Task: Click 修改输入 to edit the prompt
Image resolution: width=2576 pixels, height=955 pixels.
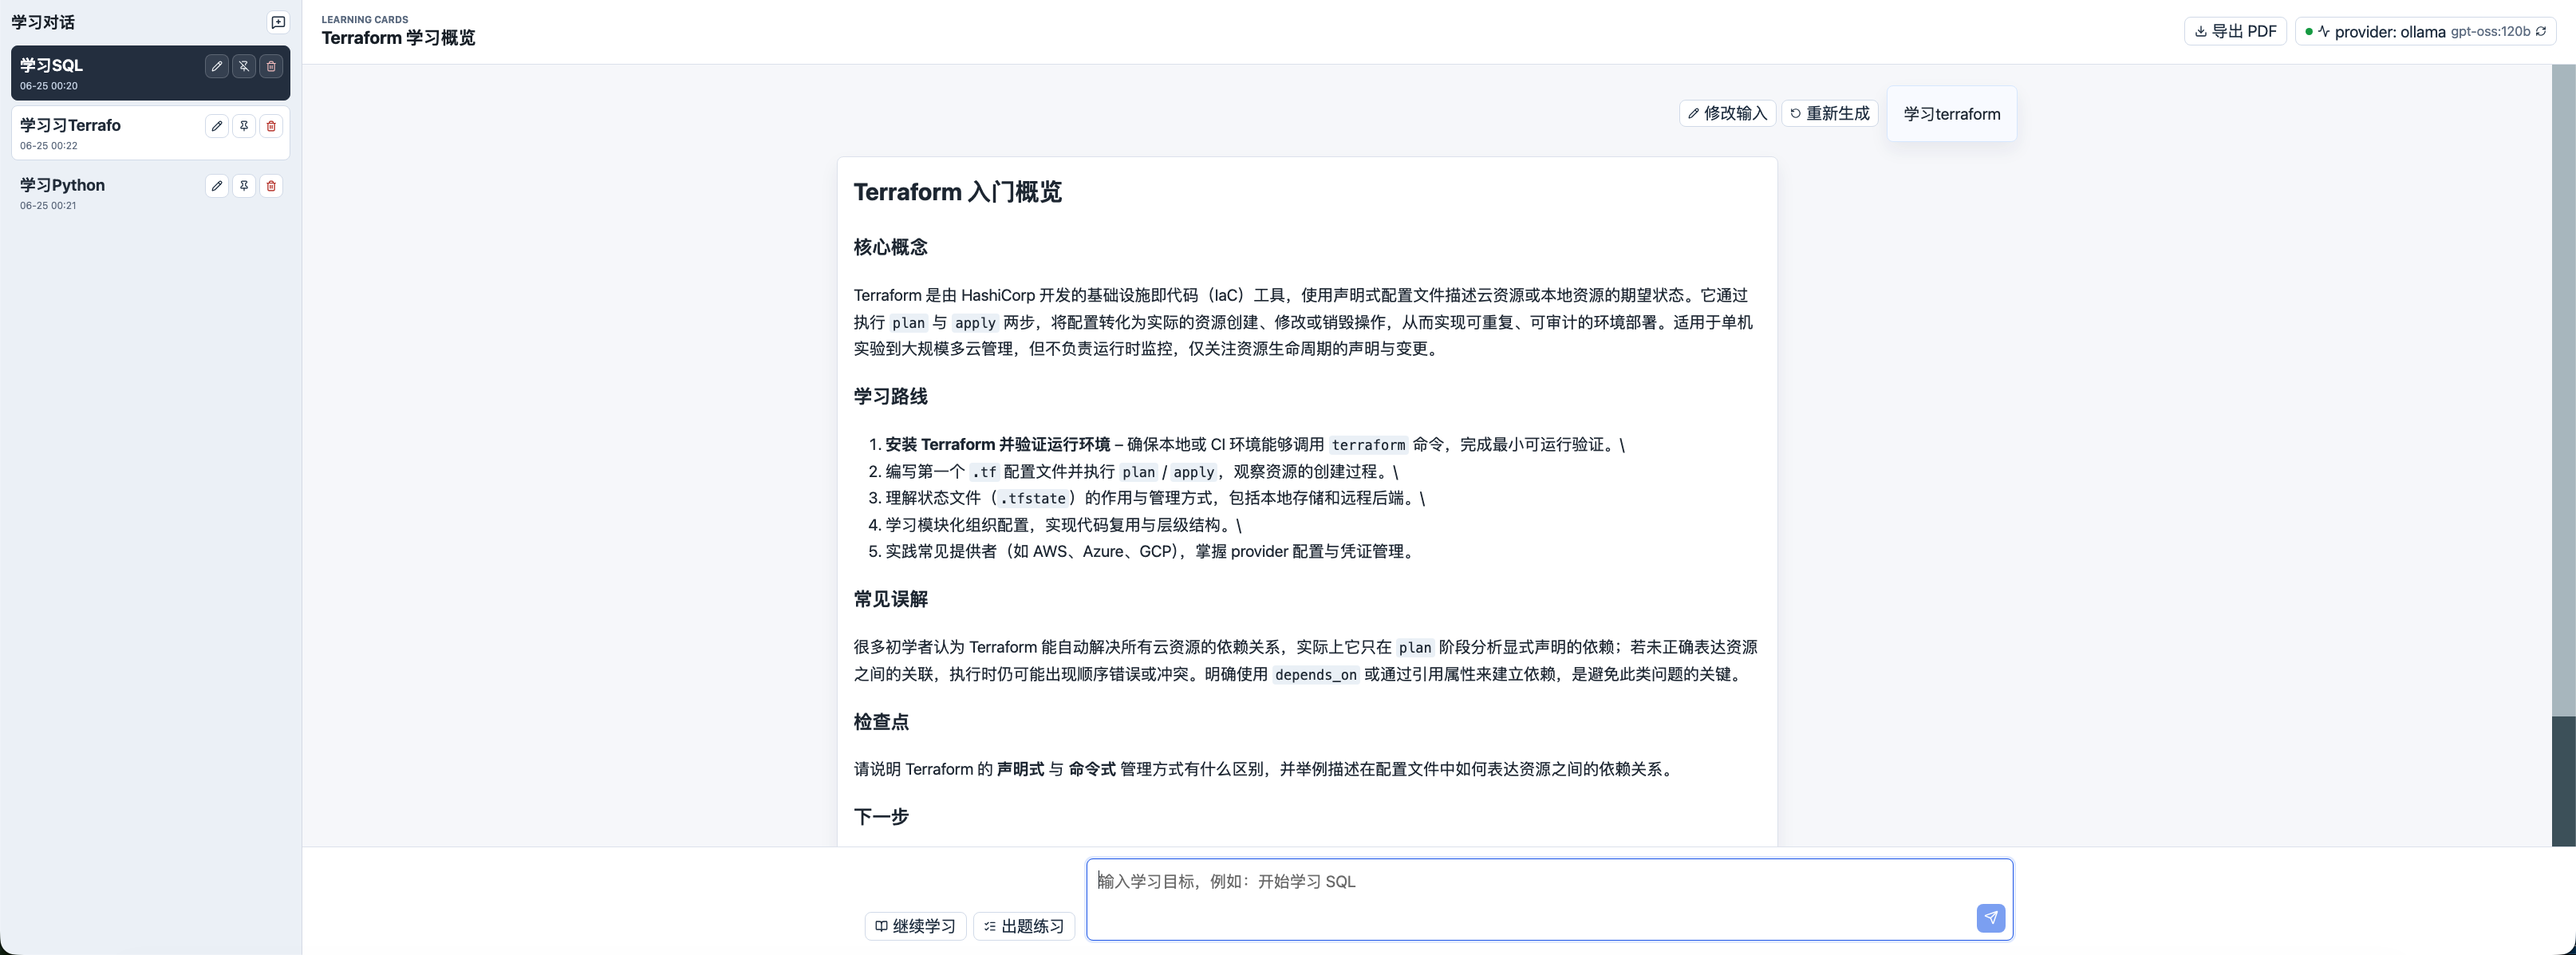Action: (x=1727, y=113)
